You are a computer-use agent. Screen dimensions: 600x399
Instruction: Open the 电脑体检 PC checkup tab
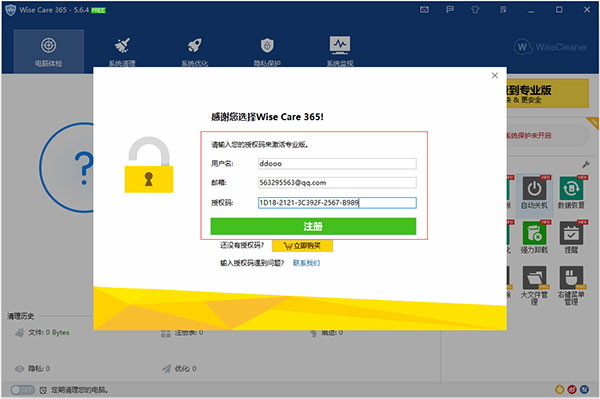pyautogui.click(x=49, y=52)
